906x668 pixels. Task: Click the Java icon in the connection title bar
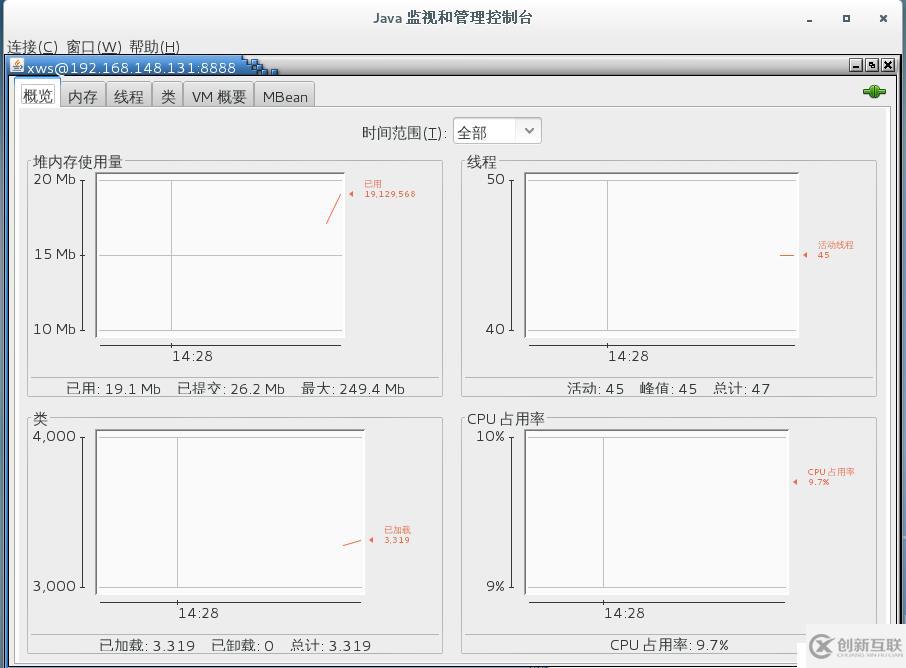[x=17, y=66]
